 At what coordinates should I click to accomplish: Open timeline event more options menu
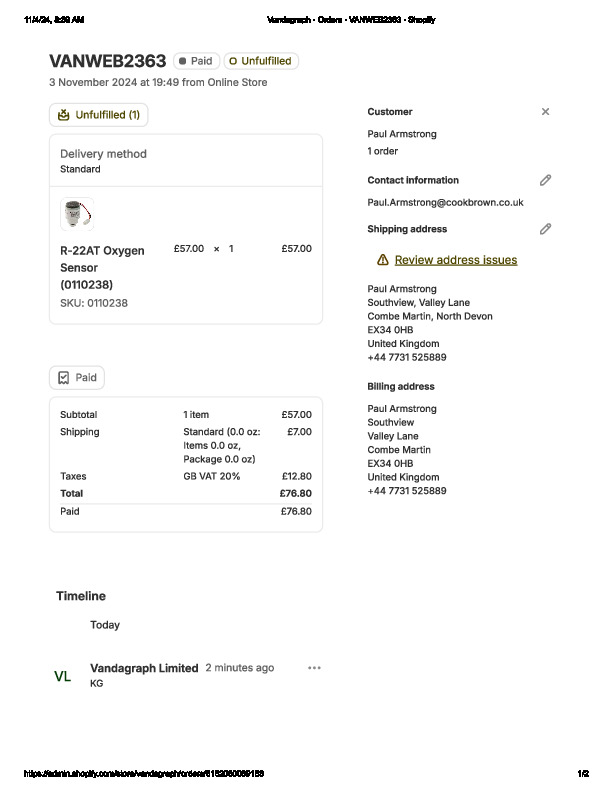click(x=314, y=668)
